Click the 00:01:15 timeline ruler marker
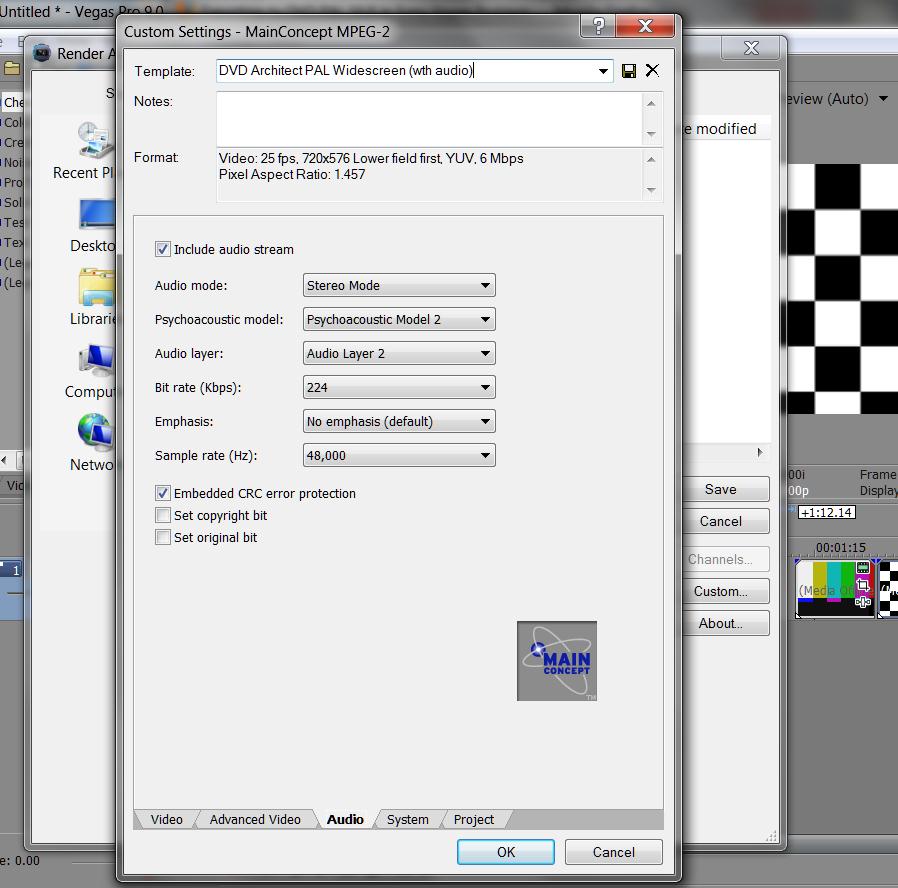This screenshot has height=888, width=898. (840, 547)
